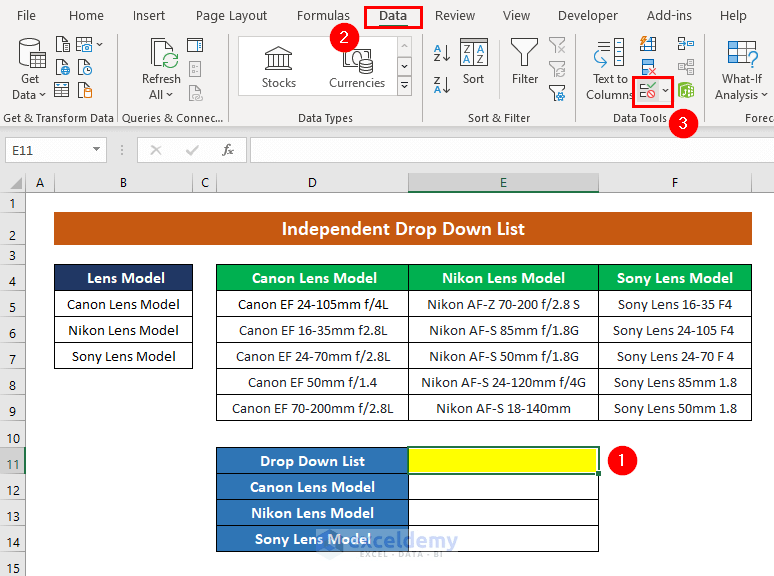Open the Get Data menu
Viewport: 774px width, 576px height.
pyautogui.click(x=30, y=69)
